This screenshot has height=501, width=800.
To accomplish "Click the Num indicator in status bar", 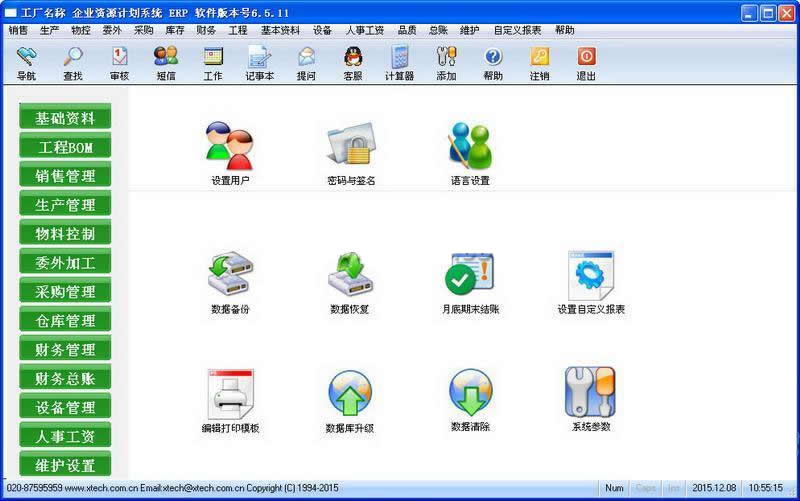I will [x=614, y=488].
